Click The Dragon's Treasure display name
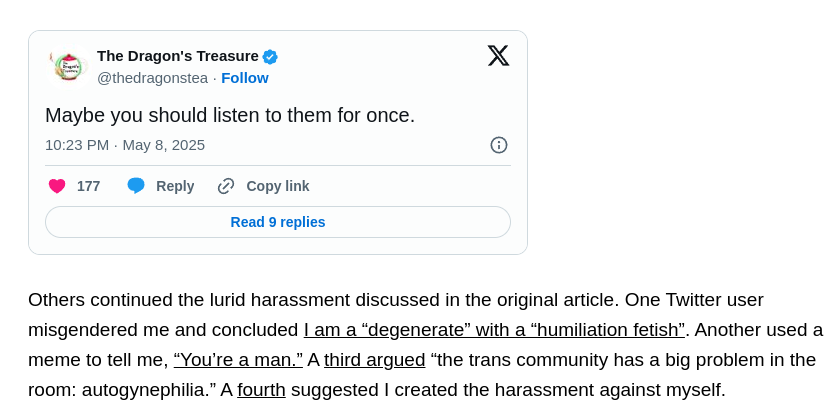837x413 pixels. pos(178,56)
